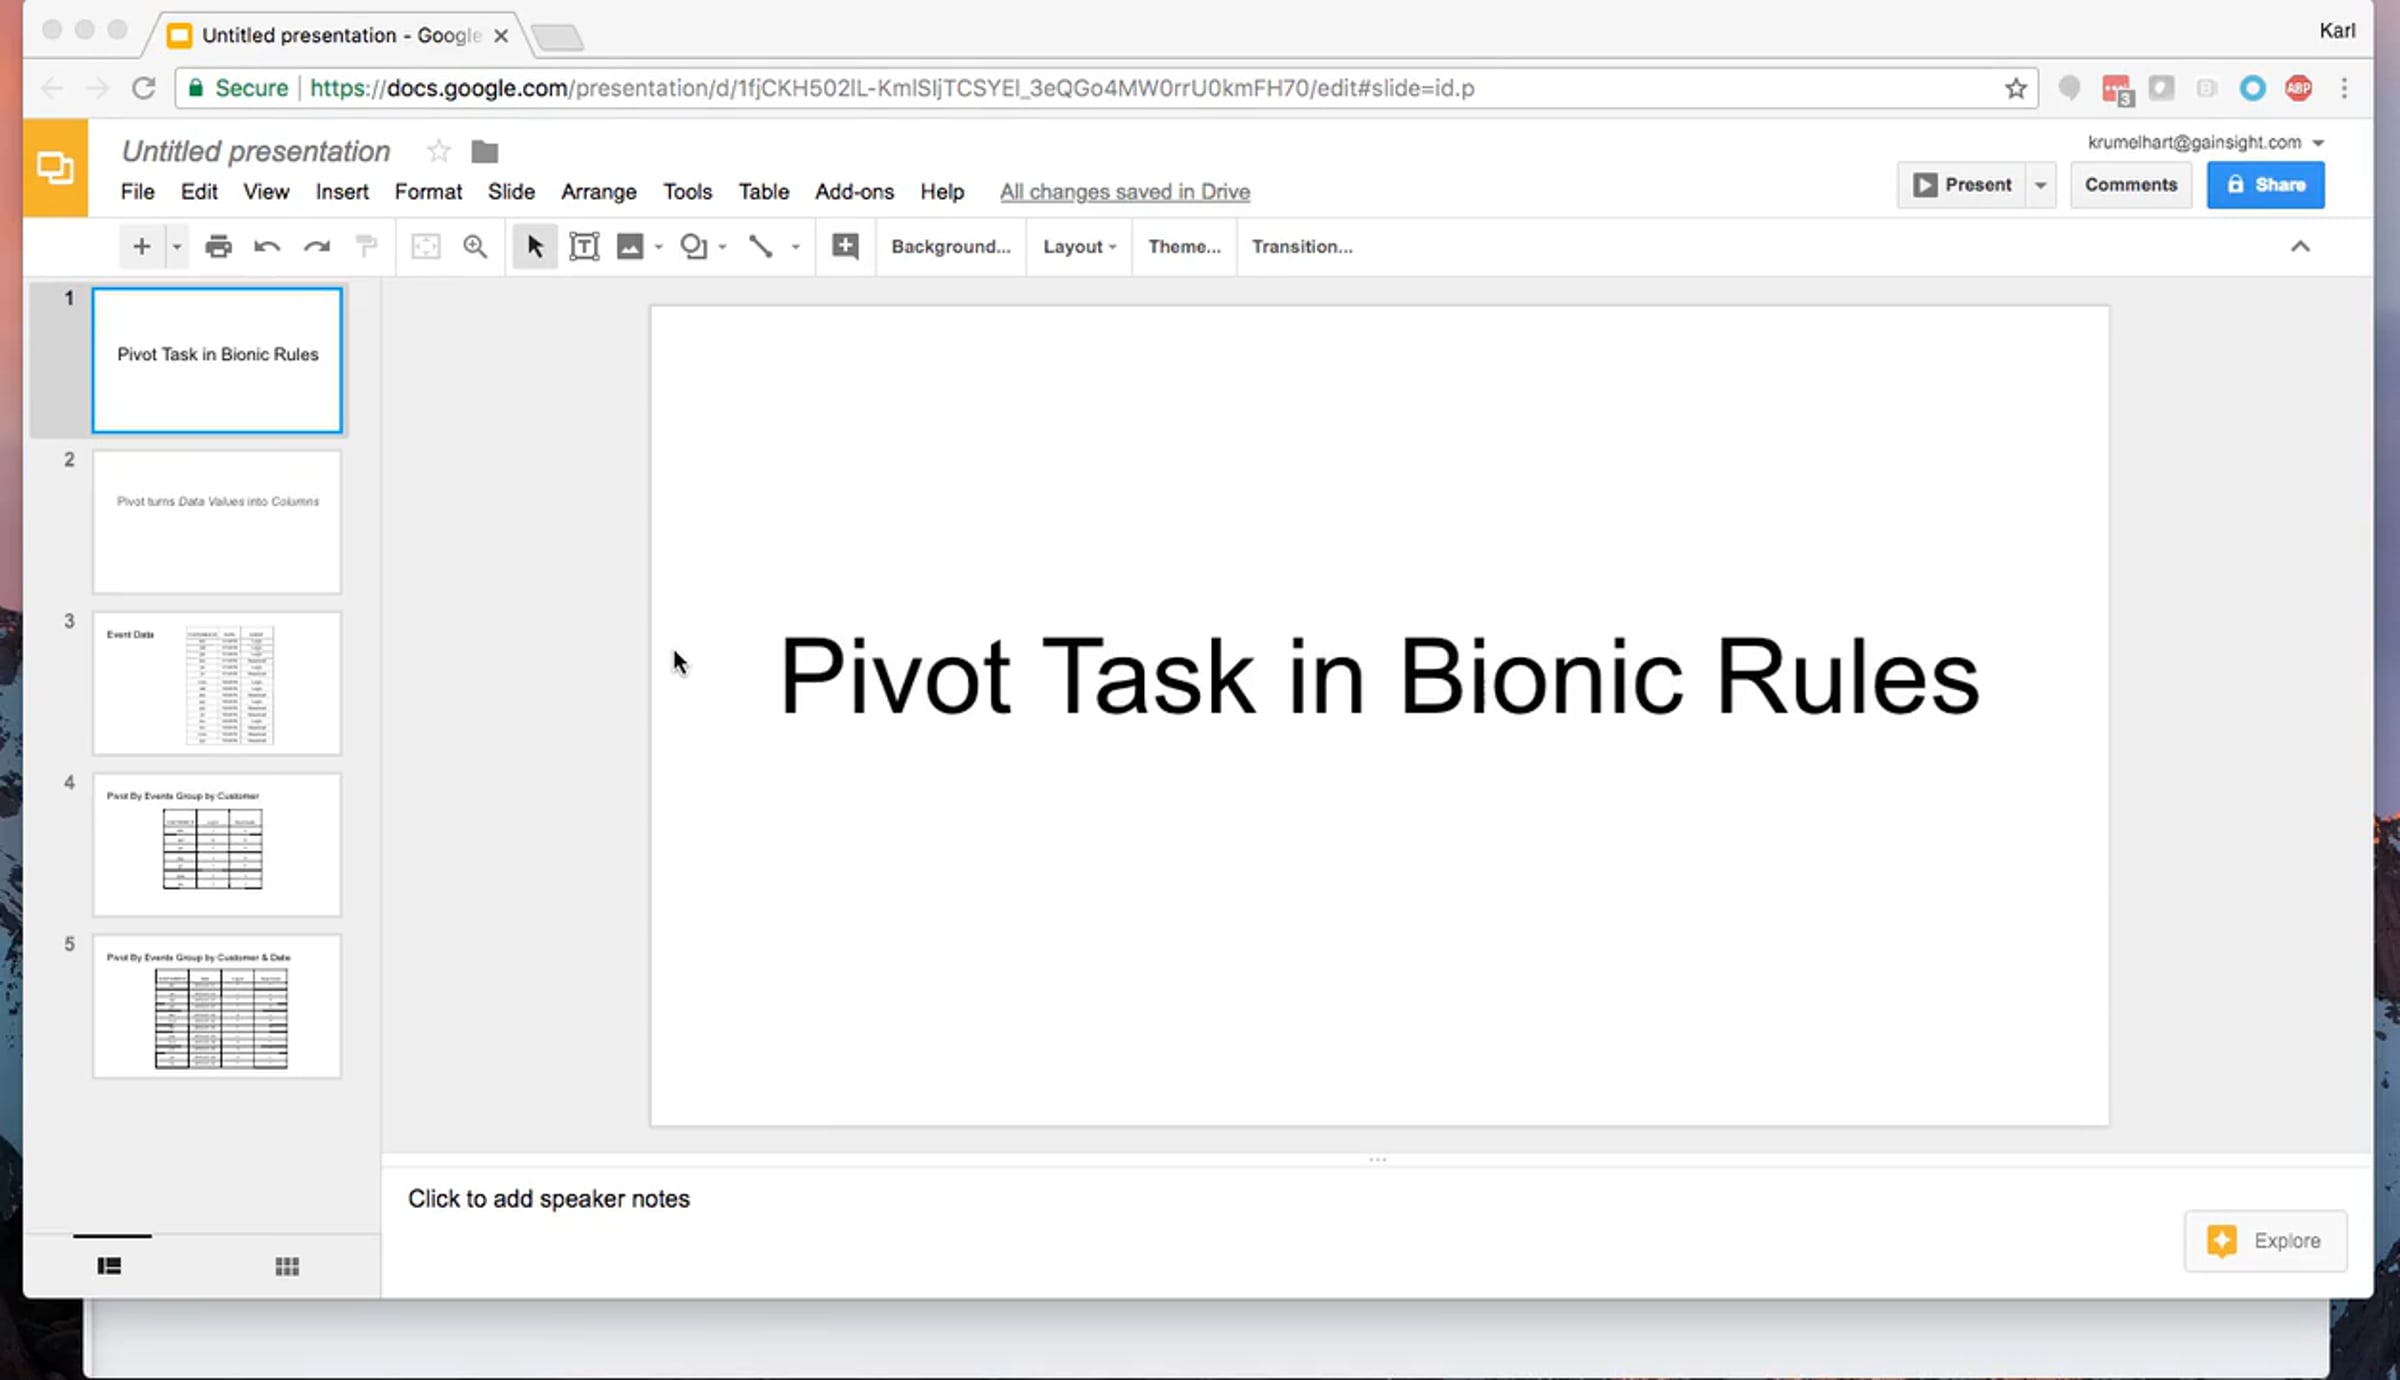This screenshot has height=1380, width=2400.
Task: Expand the Present options dropdown arrow
Action: 2041,185
